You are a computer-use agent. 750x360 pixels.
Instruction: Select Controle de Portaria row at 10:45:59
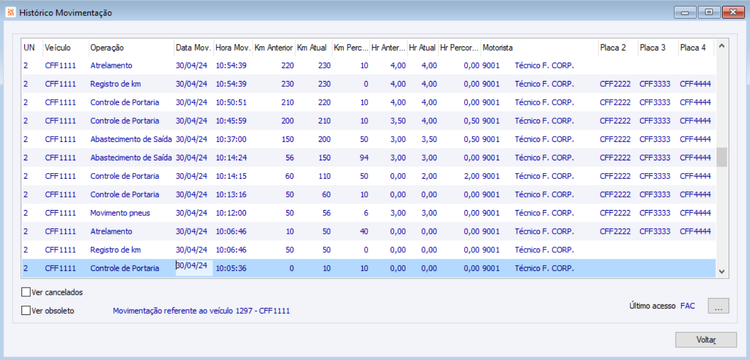coord(369,121)
